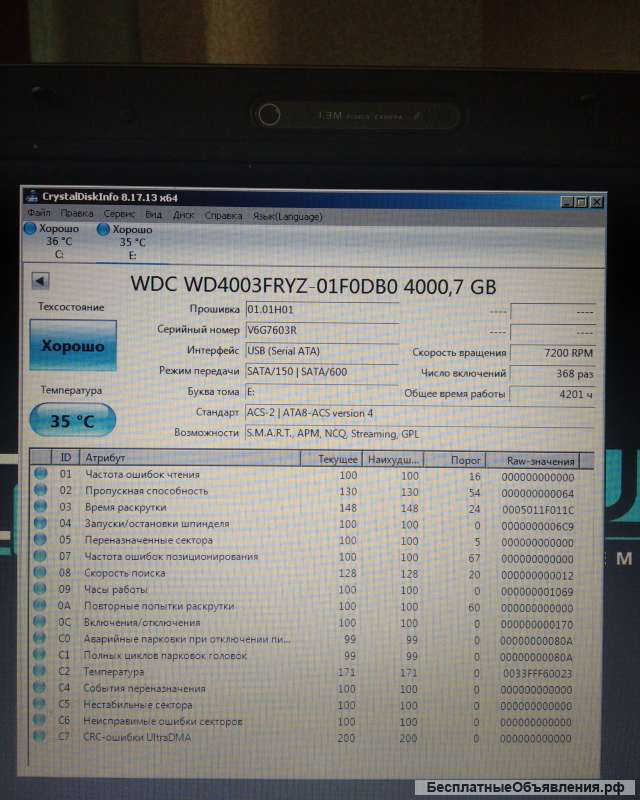Click raw value 0033FFF60023
The width and height of the screenshot is (640, 800).
537,673
